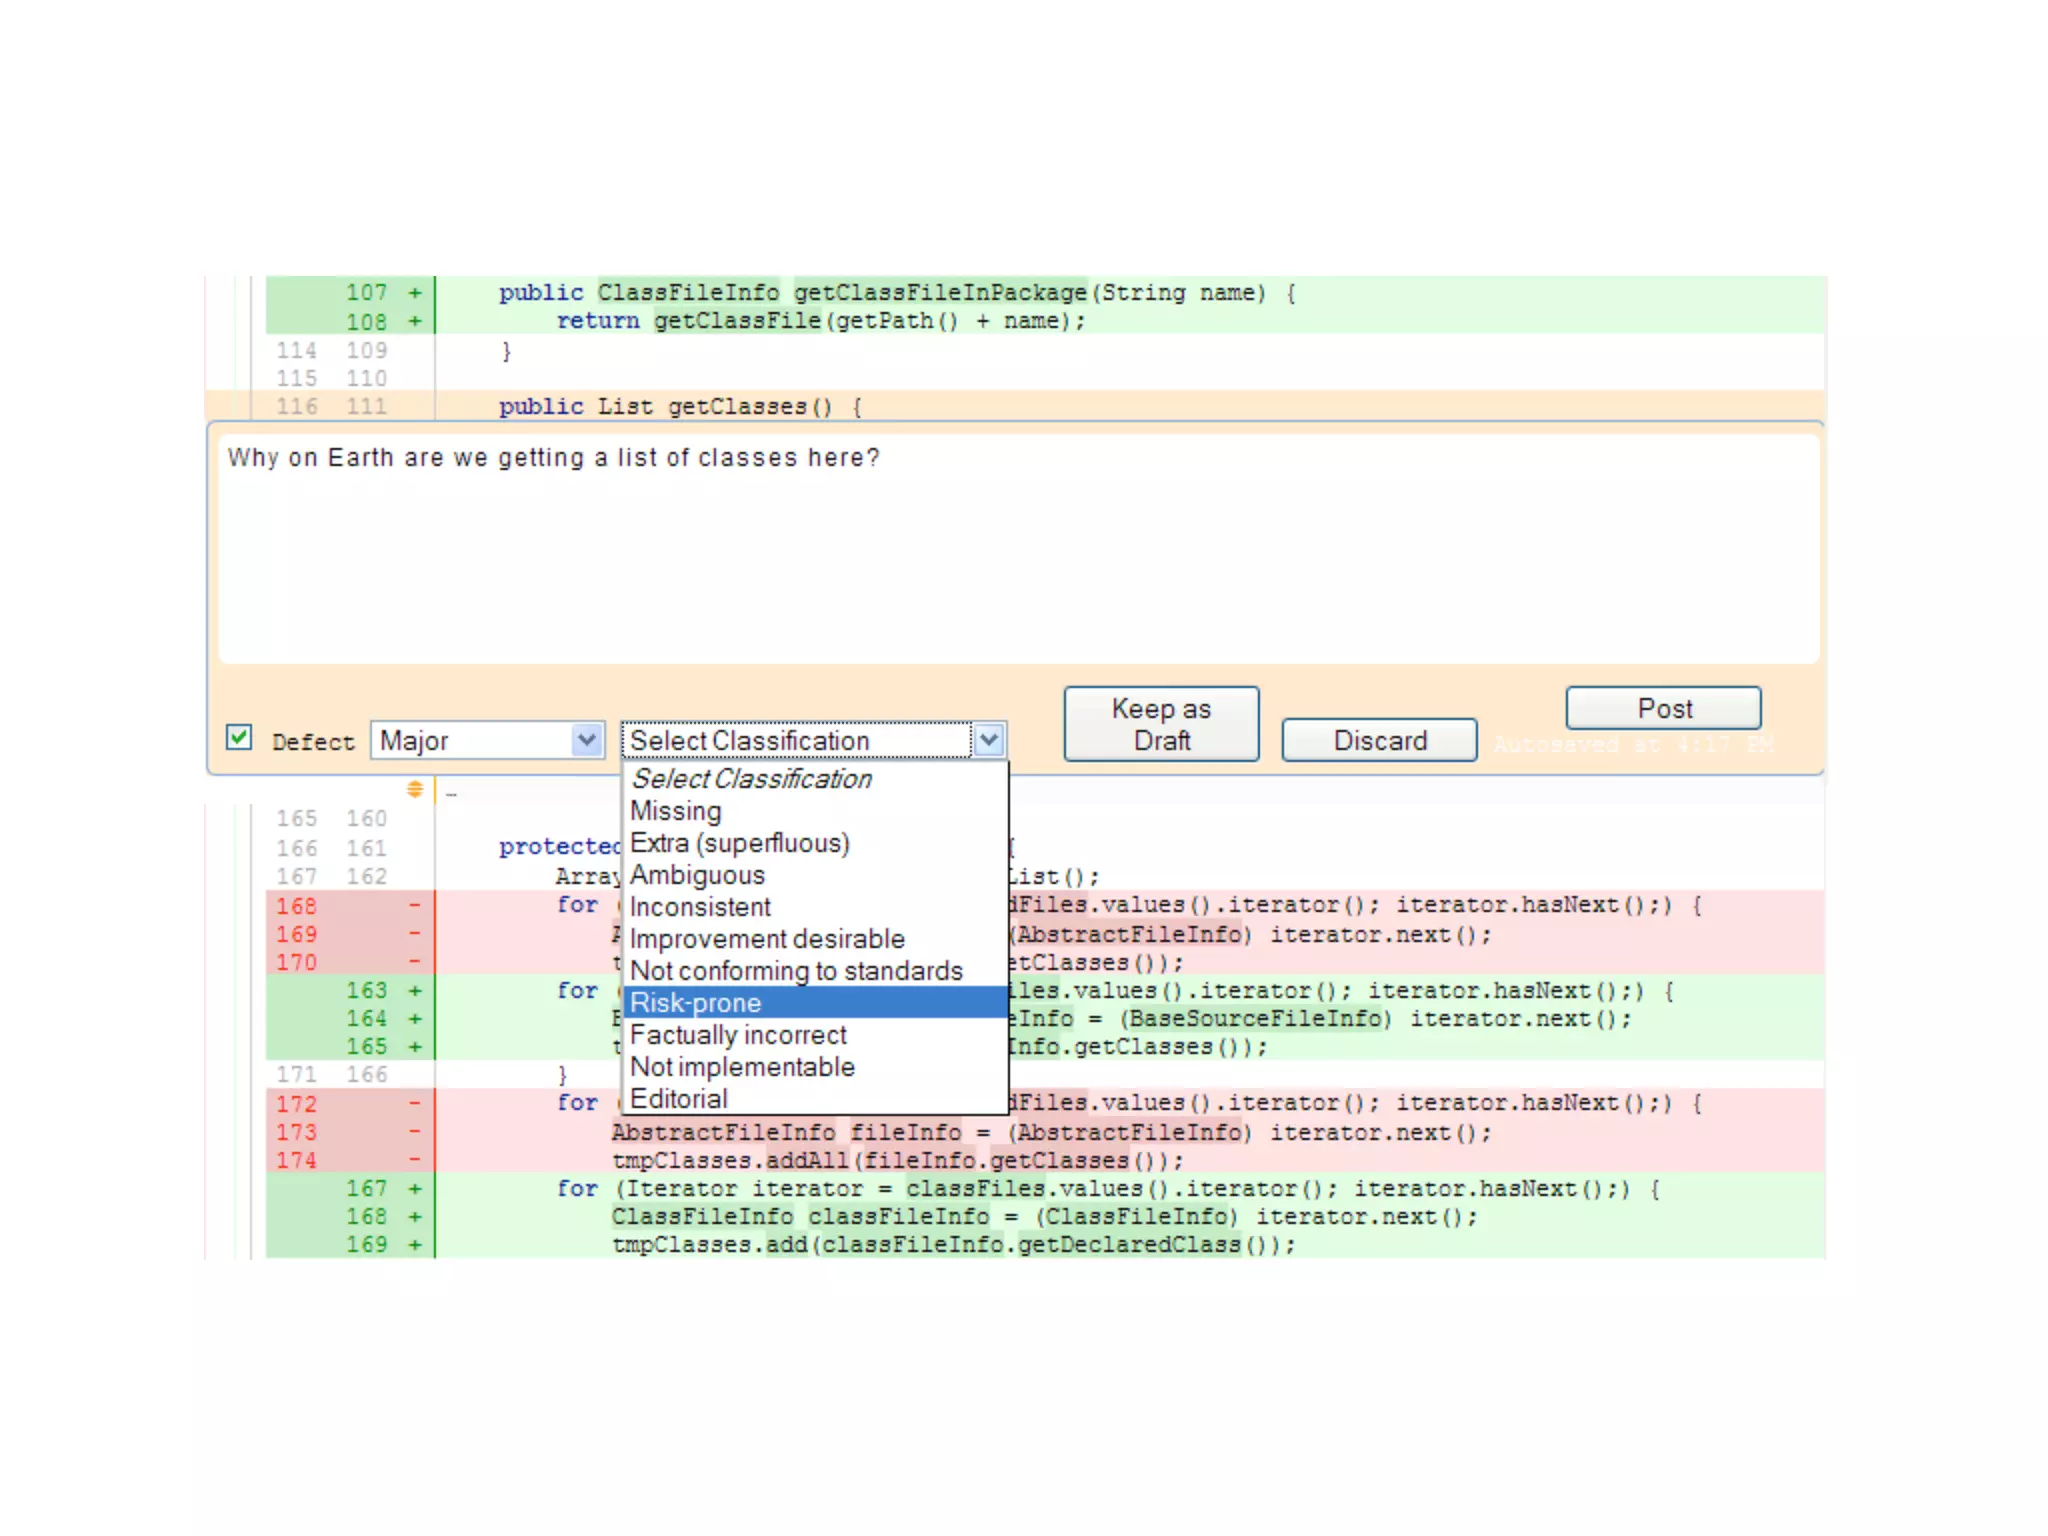The height and width of the screenshot is (1536, 2048).
Task: Post the review comment
Action: tap(1663, 709)
